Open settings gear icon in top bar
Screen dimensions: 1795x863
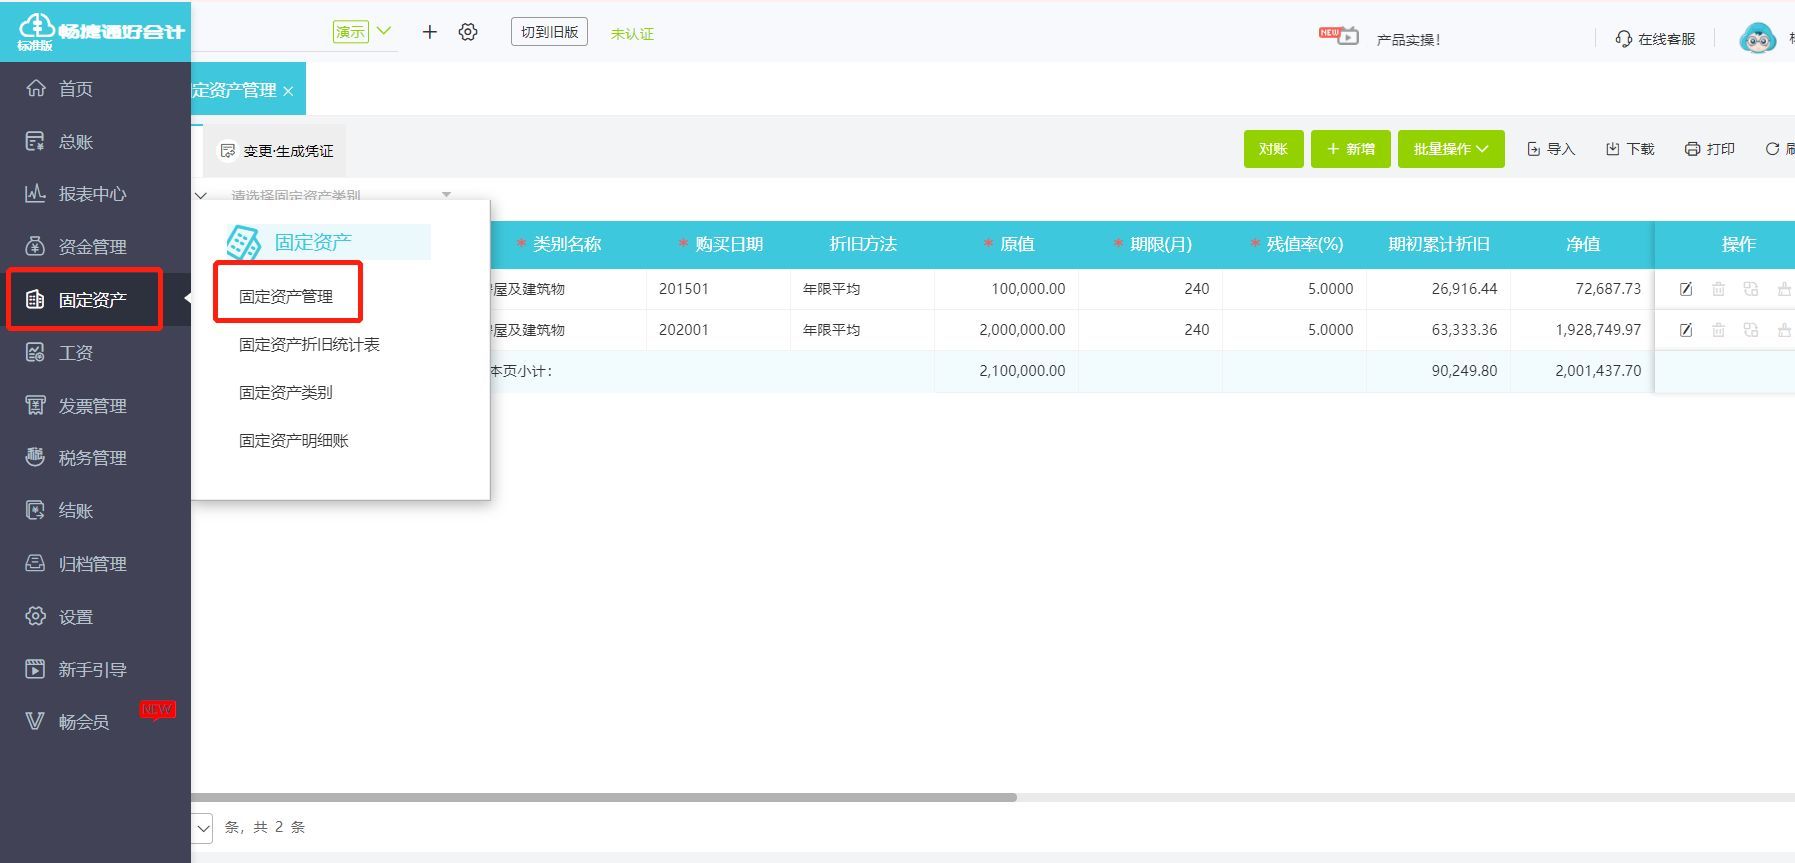coord(468,32)
